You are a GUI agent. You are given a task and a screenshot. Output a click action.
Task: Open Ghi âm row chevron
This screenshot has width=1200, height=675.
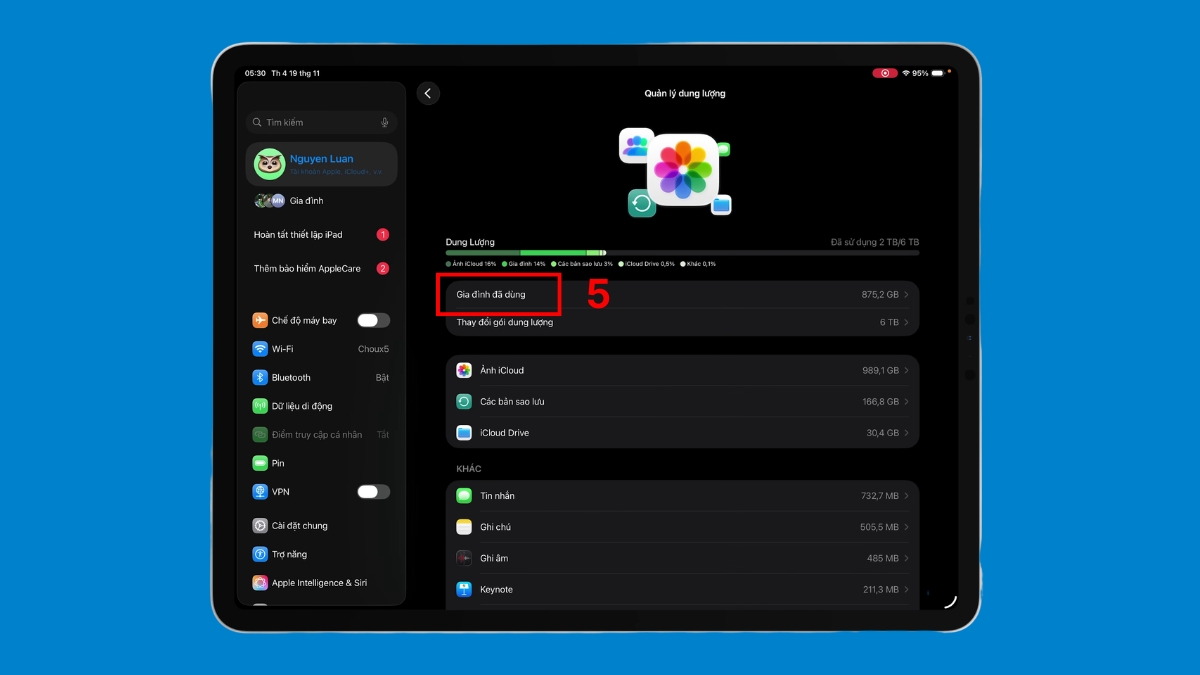click(x=906, y=558)
